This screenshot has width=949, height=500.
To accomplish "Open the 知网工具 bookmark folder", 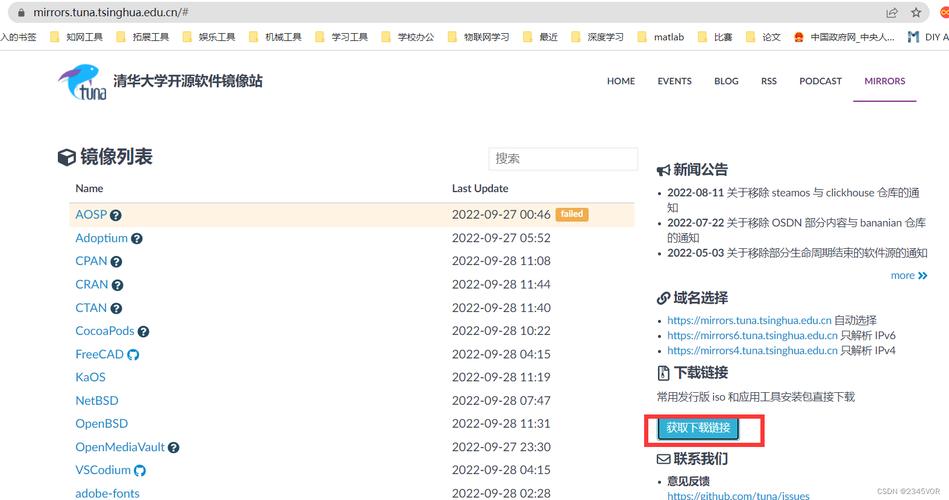I will pos(76,37).
